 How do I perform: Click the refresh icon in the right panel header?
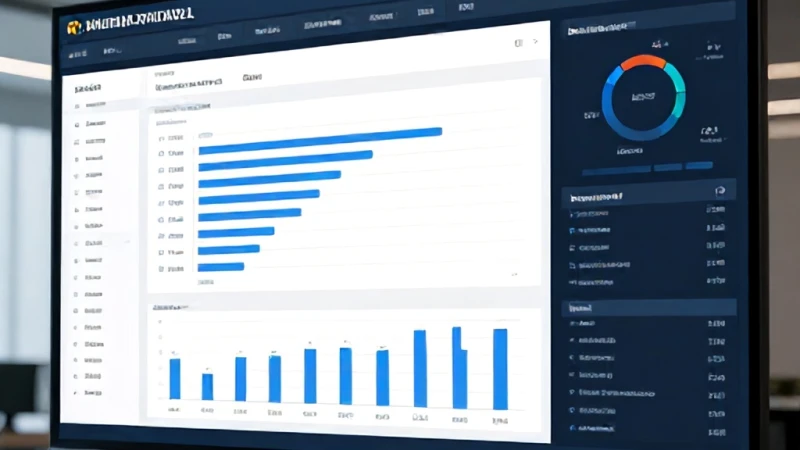click(720, 191)
